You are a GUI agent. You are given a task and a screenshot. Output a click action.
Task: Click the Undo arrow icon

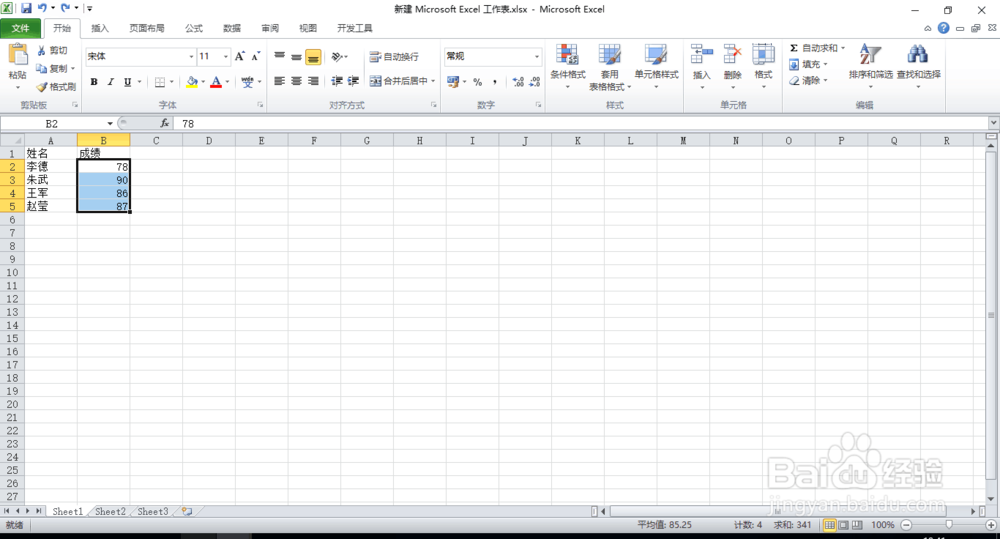click(x=42, y=8)
